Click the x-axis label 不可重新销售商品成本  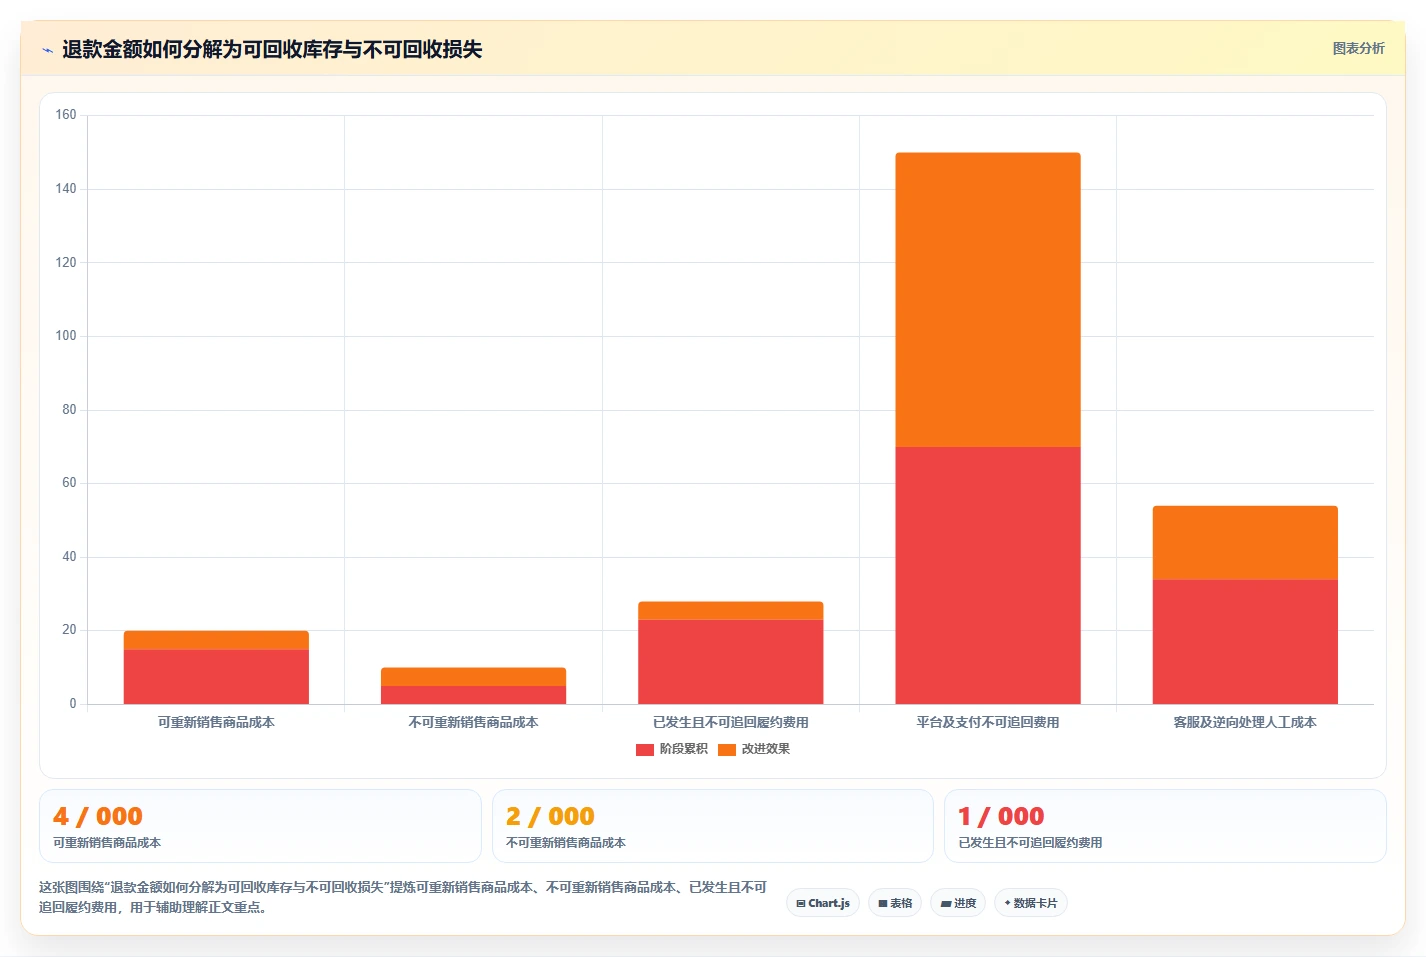click(x=474, y=722)
